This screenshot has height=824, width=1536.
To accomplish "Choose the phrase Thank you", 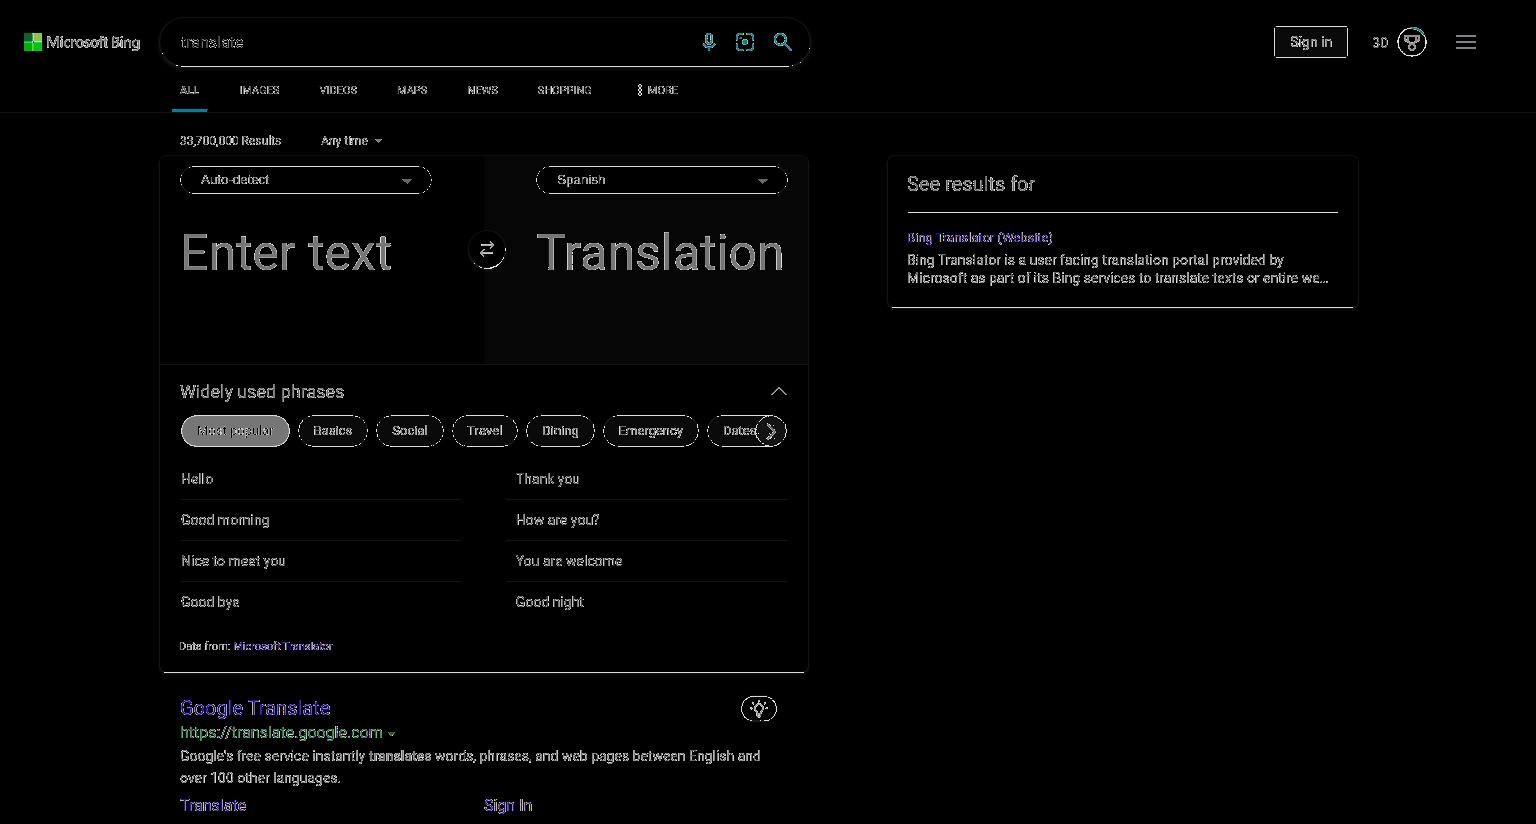I will (548, 479).
